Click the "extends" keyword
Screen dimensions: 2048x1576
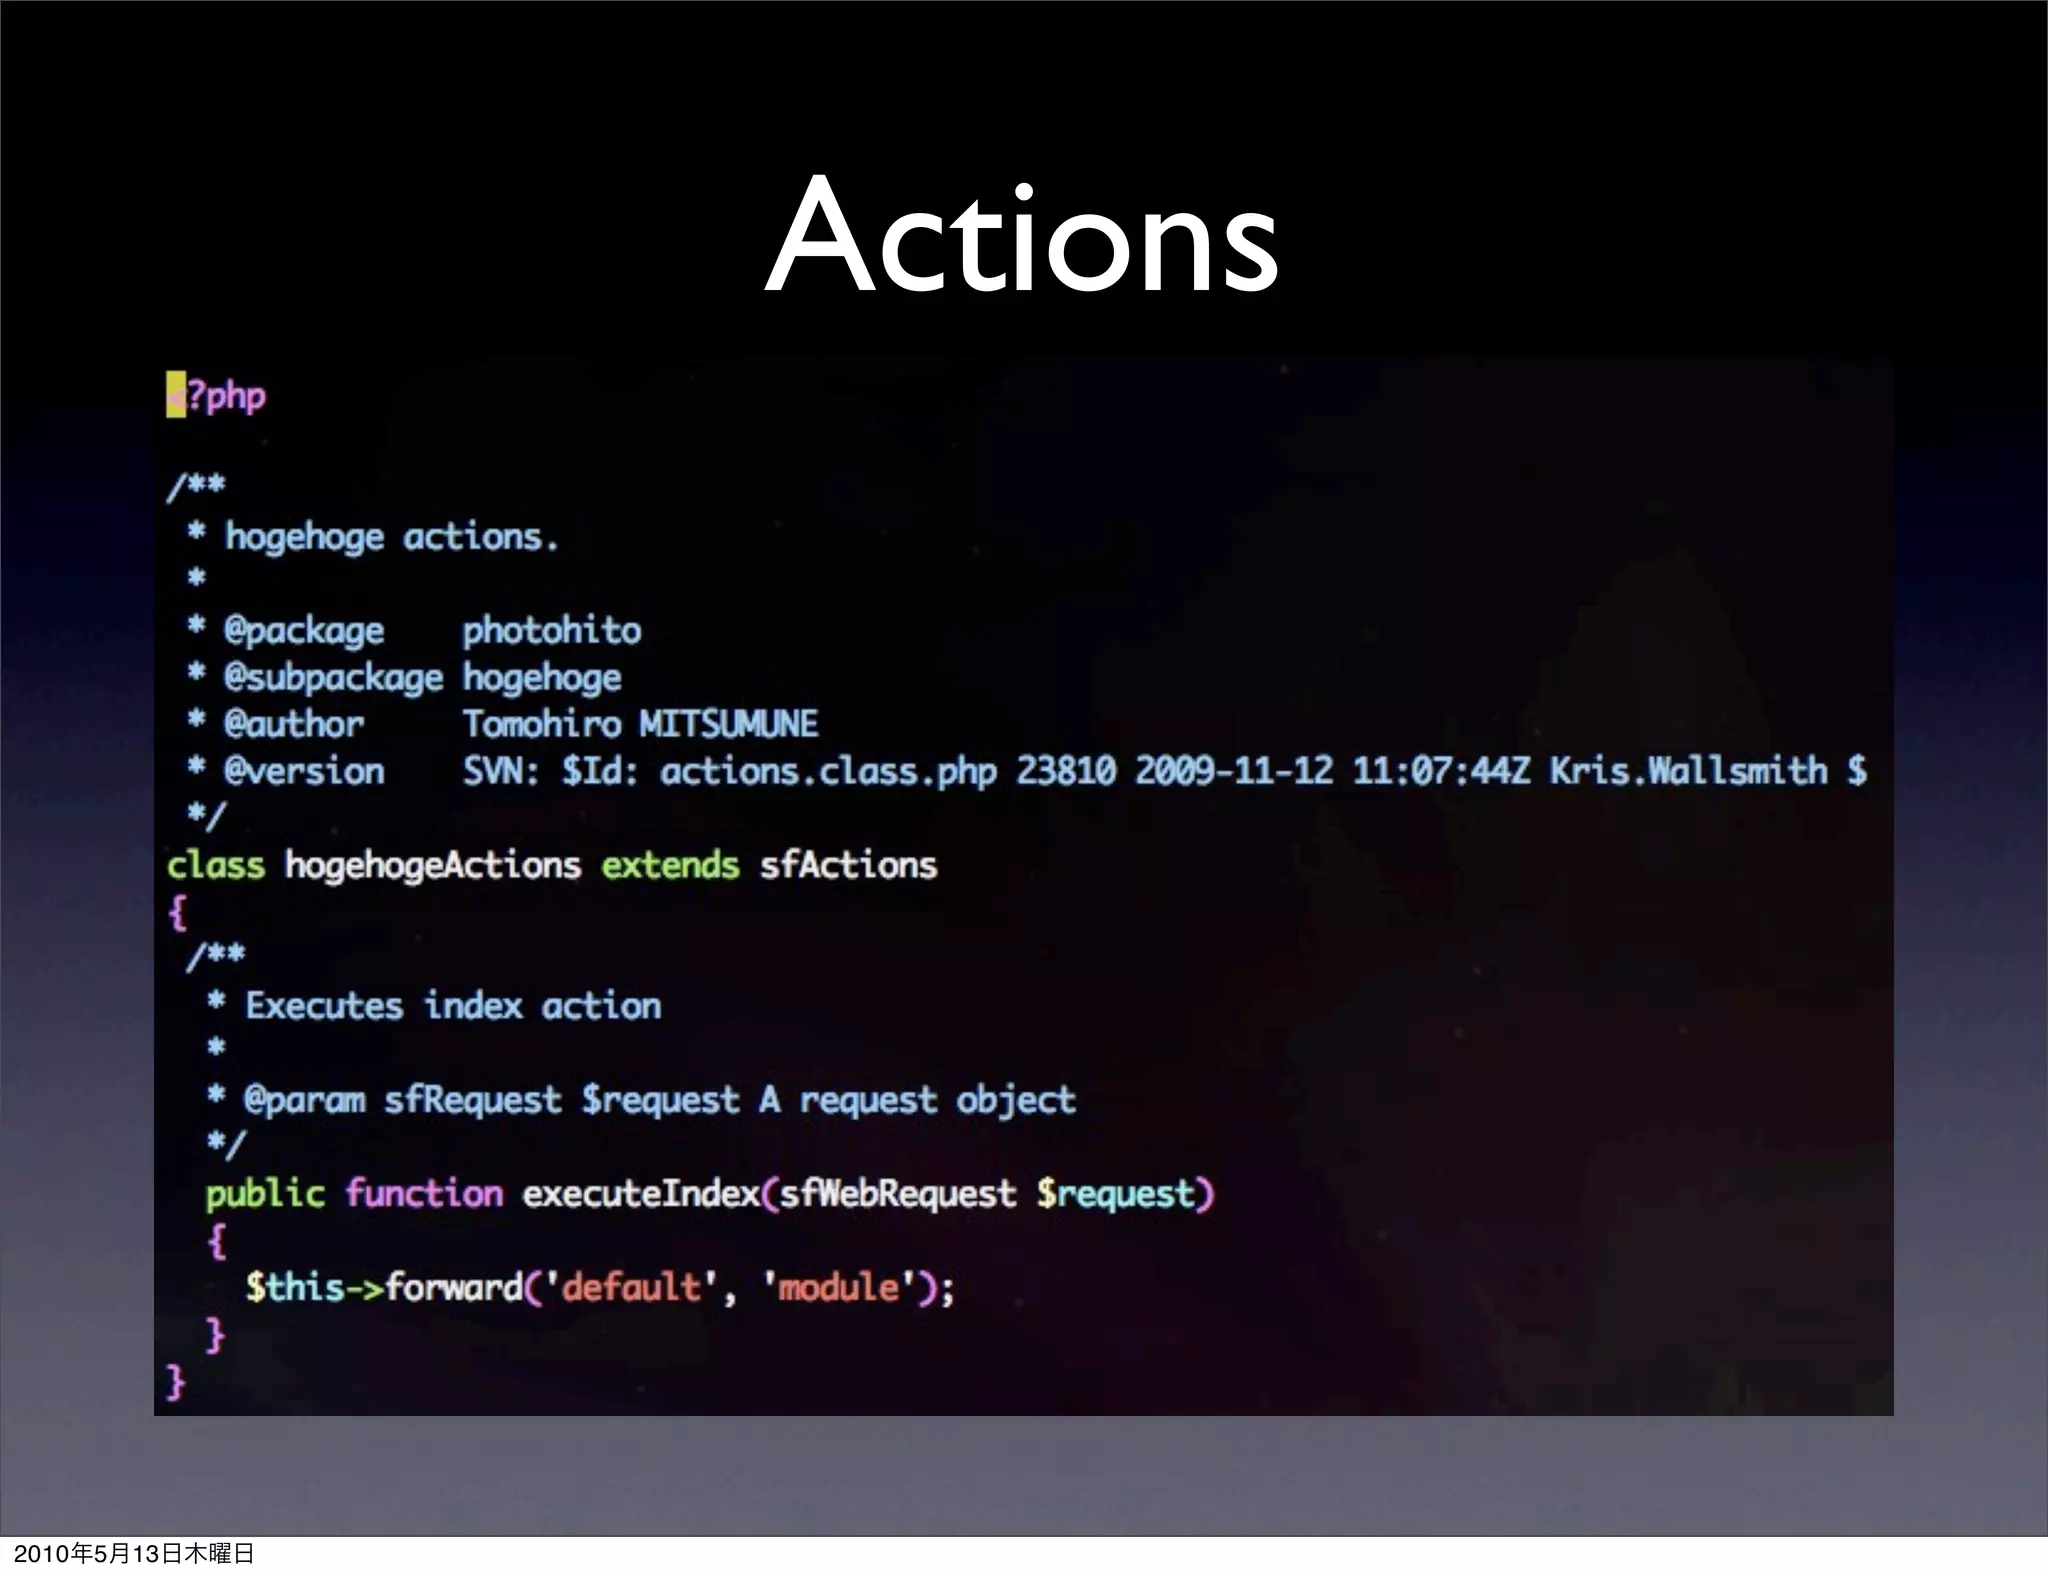coord(670,865)
